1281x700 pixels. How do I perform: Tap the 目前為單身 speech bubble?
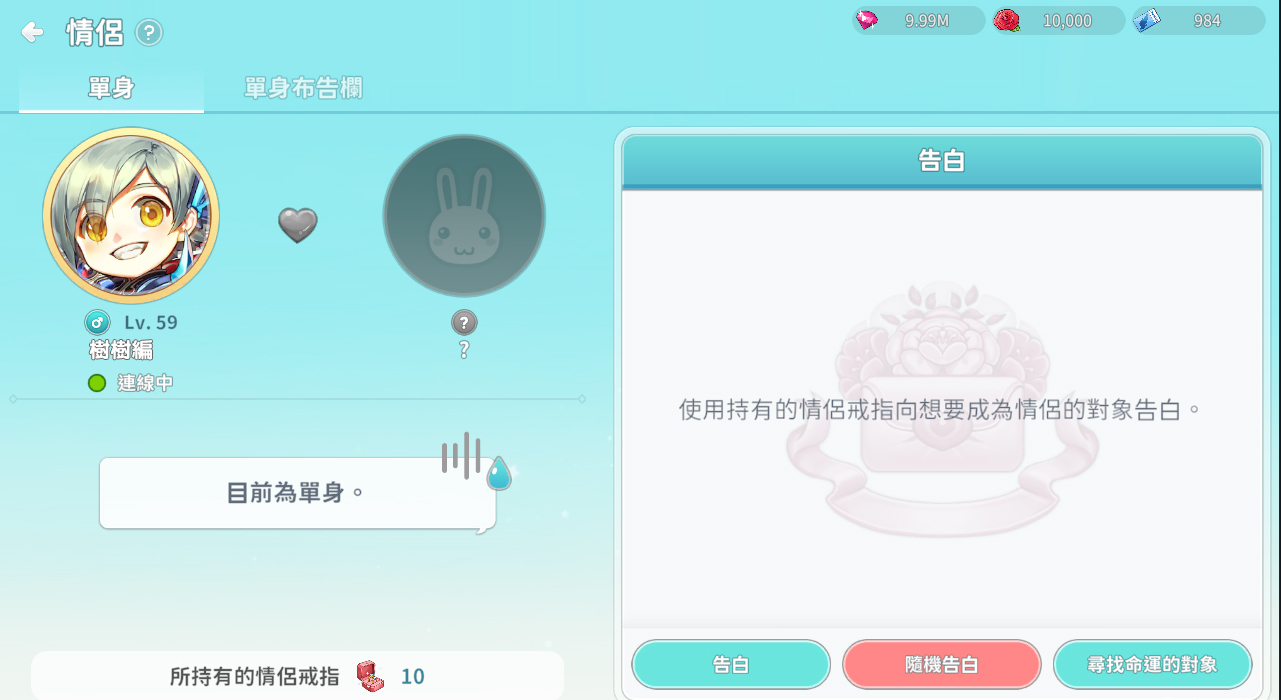click(298, 493)
